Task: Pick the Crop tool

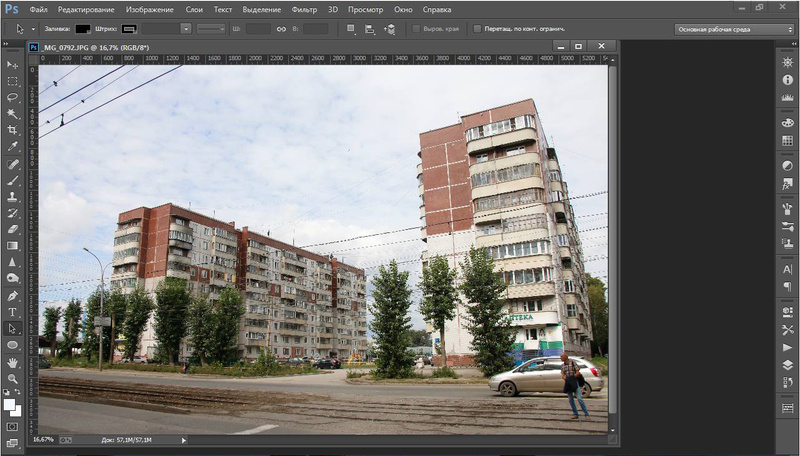Action: point(13,130)
